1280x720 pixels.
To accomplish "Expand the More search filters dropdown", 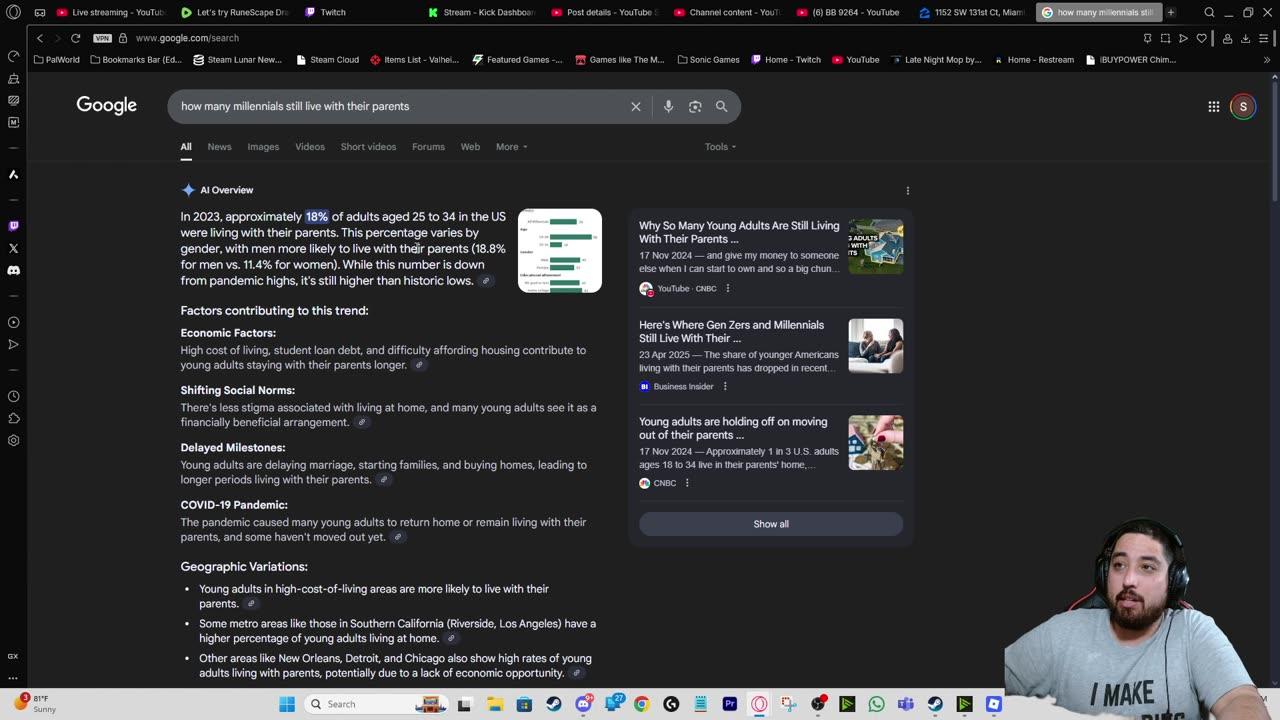I will (x=511, y=147).
